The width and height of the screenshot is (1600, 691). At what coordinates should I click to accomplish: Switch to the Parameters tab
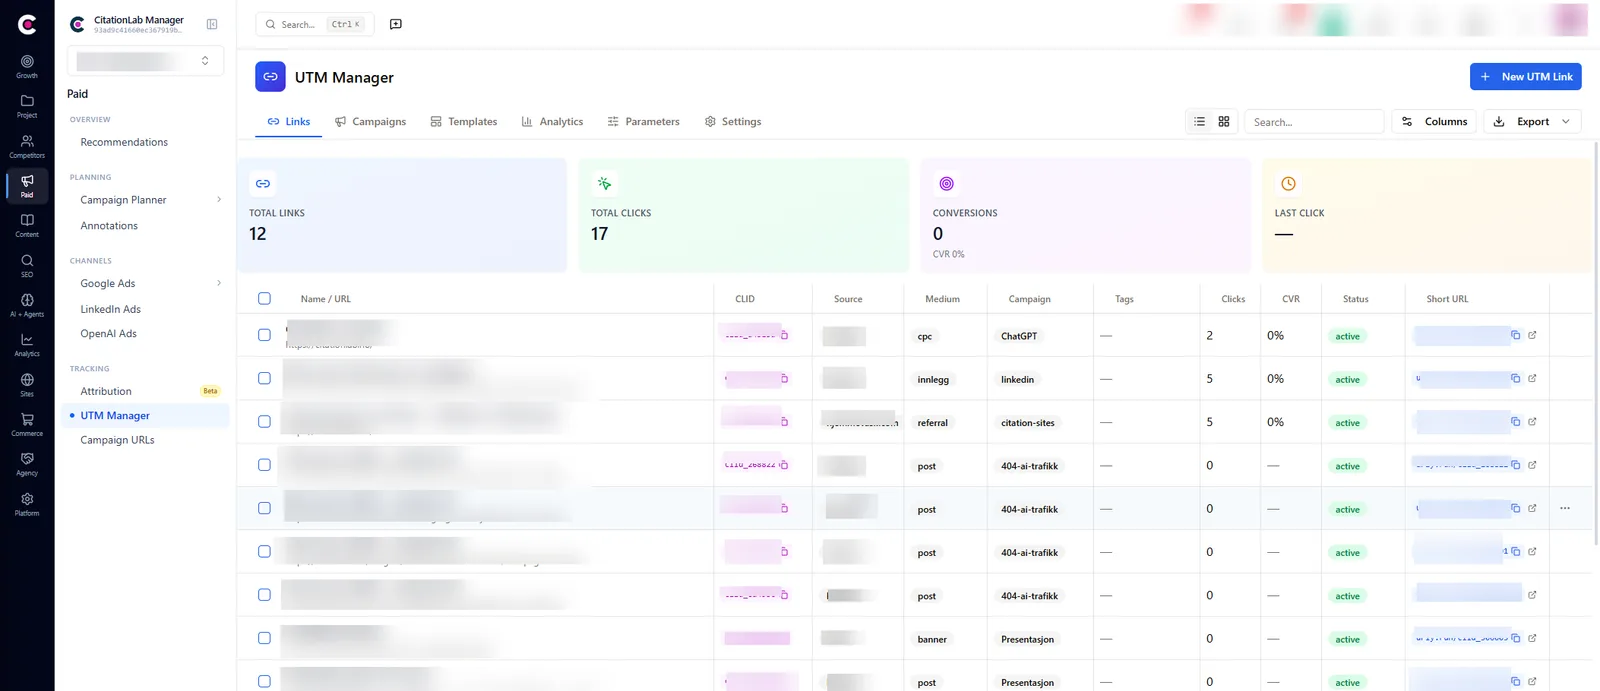(x=643, y=122)
